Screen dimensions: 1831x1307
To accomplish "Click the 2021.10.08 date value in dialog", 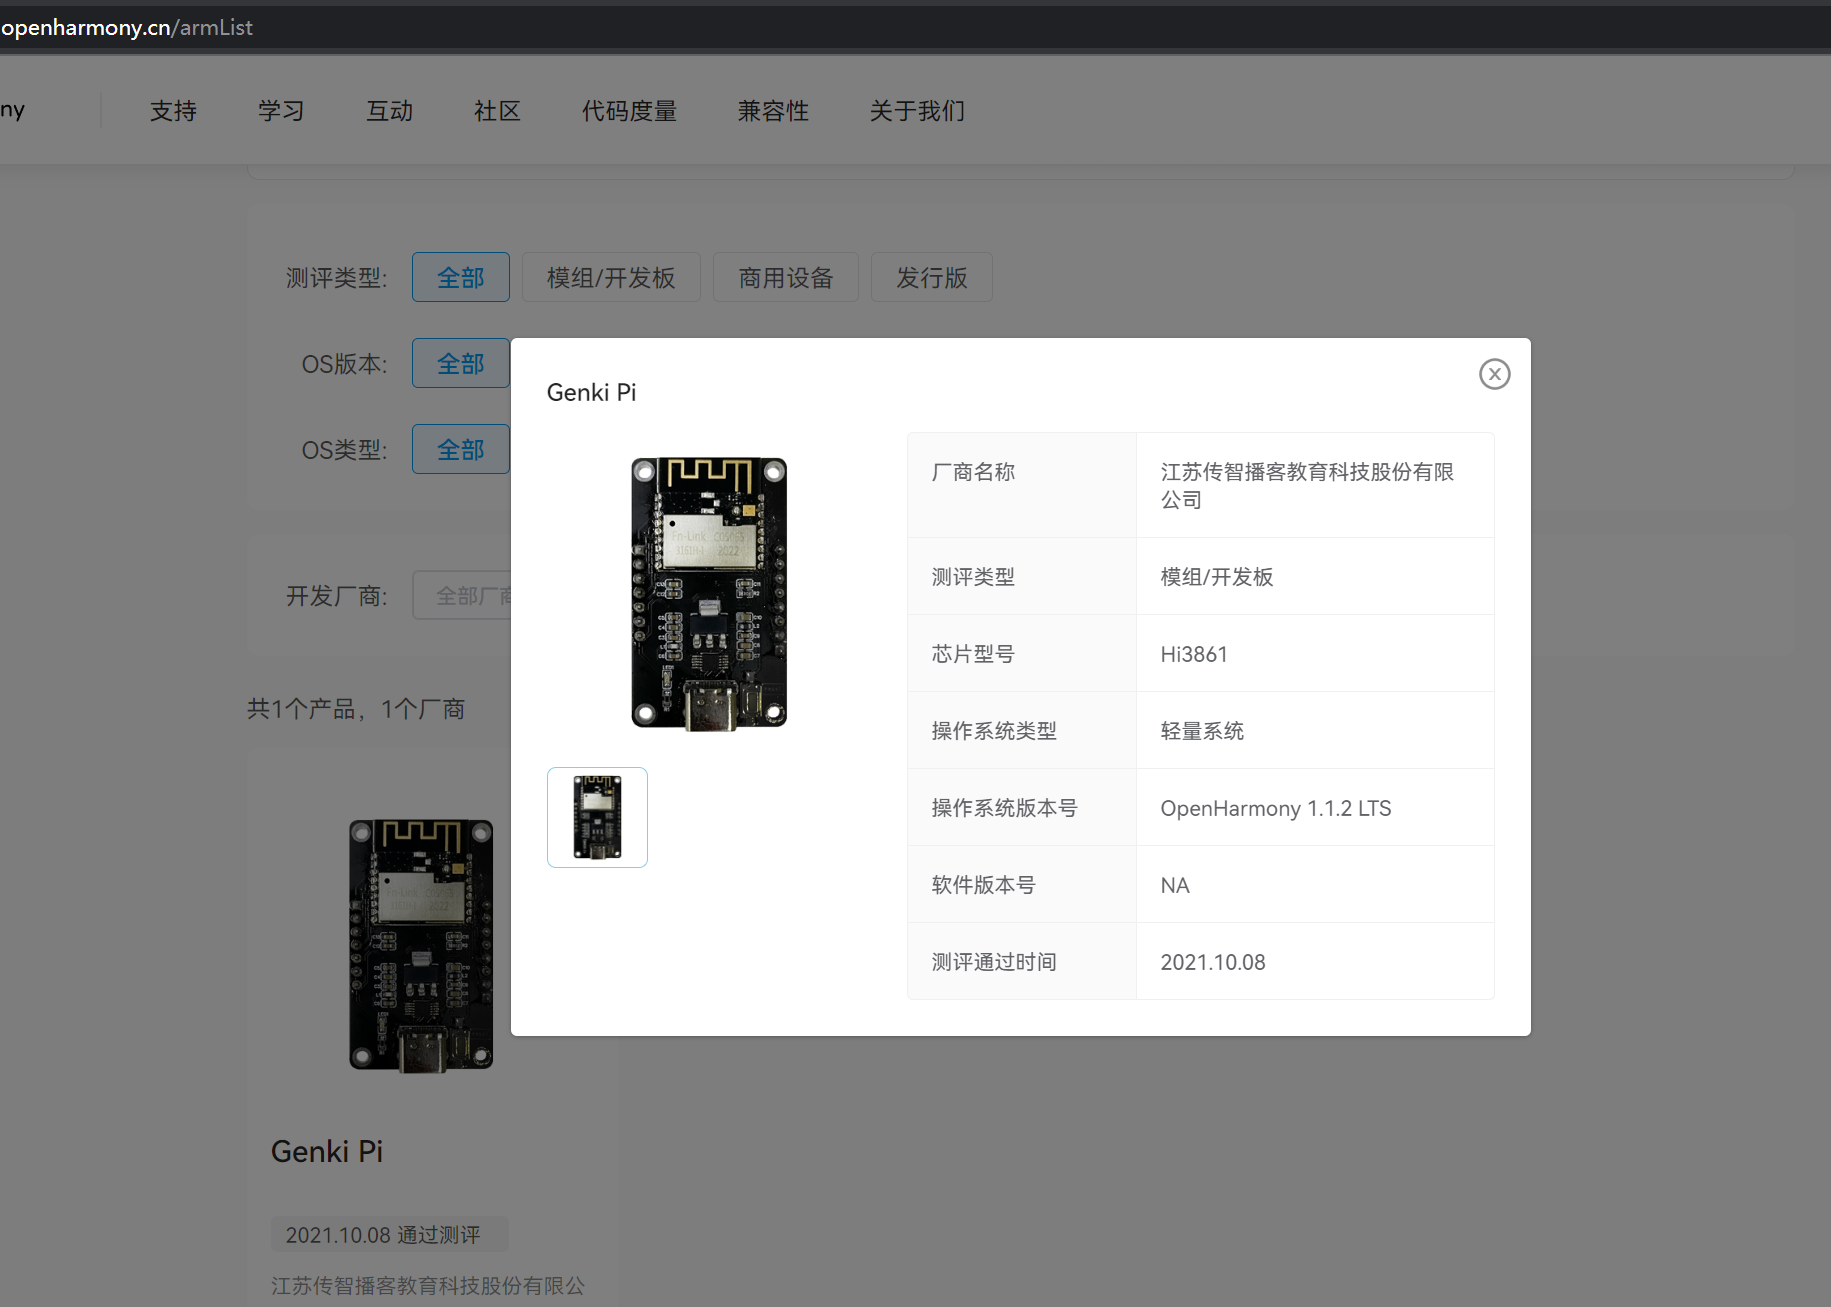I will click(x=1212, y=962).
